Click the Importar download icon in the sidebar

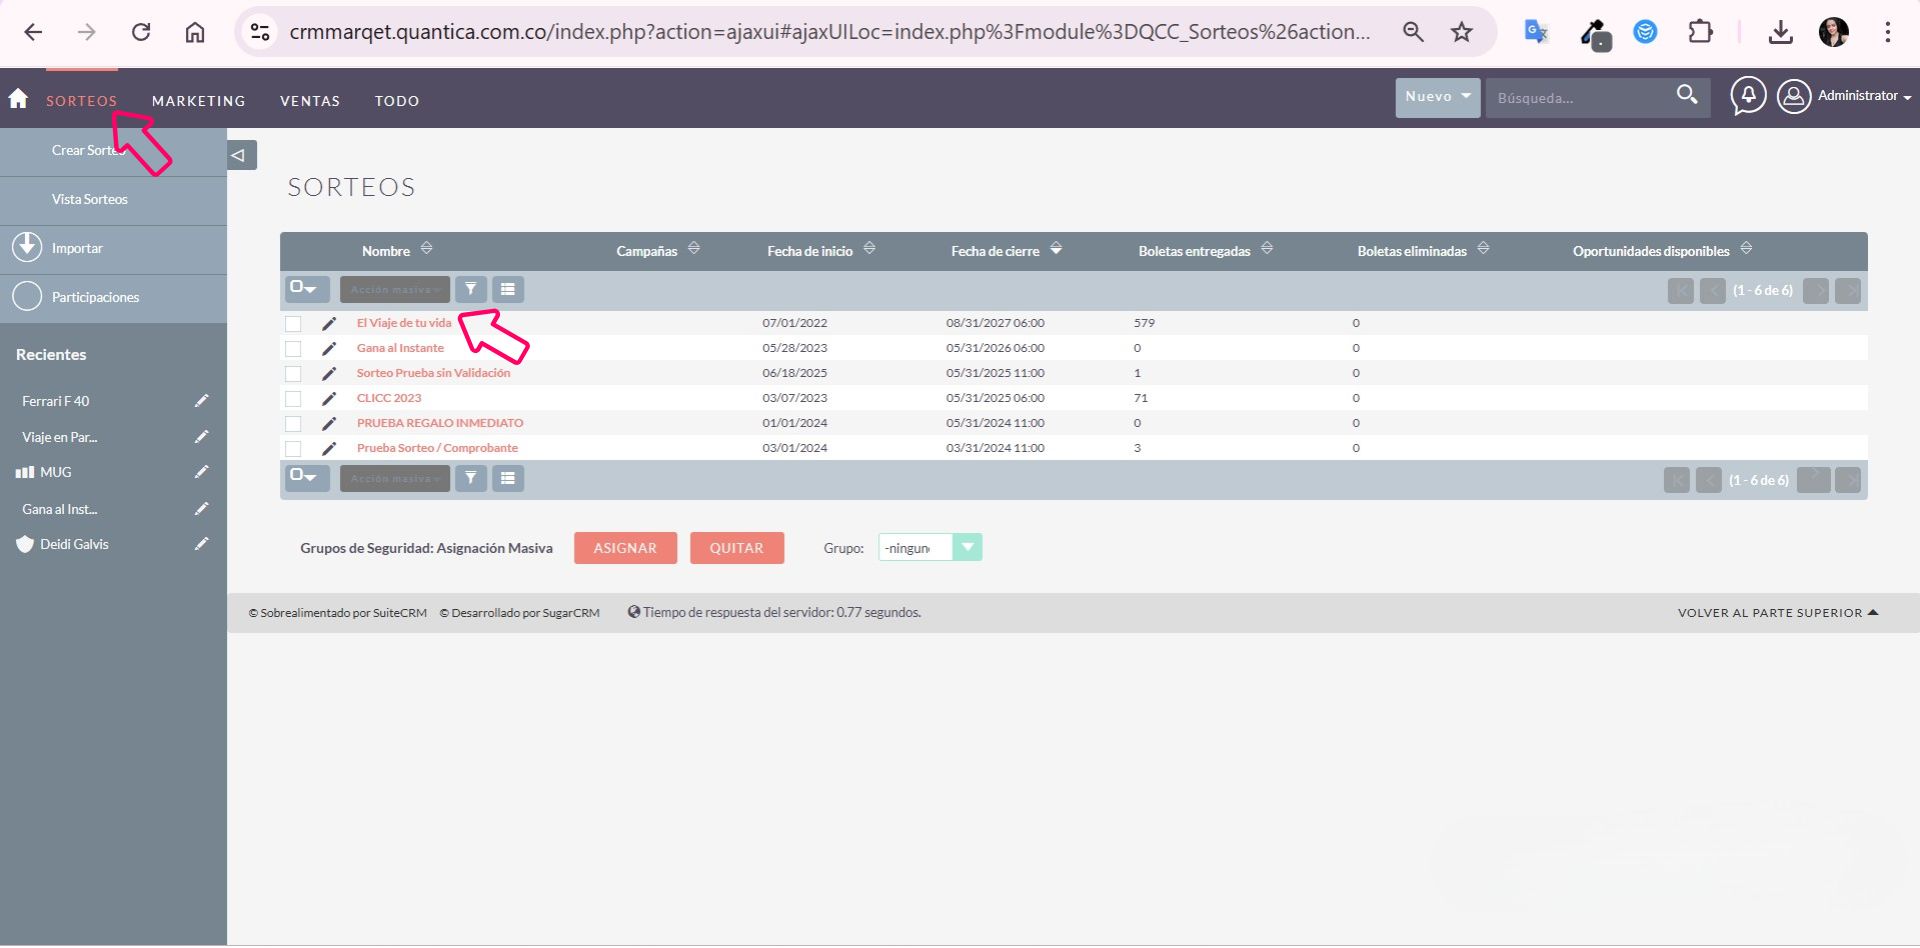[x=27, y=247]
